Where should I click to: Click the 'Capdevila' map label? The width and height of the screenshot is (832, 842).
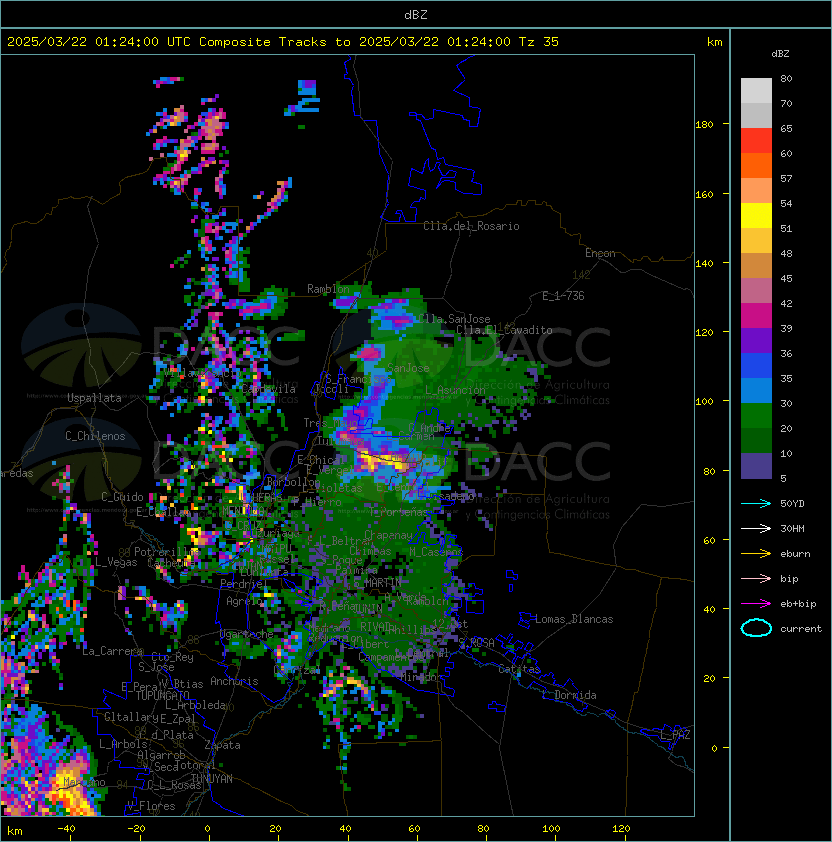[269, 389]
